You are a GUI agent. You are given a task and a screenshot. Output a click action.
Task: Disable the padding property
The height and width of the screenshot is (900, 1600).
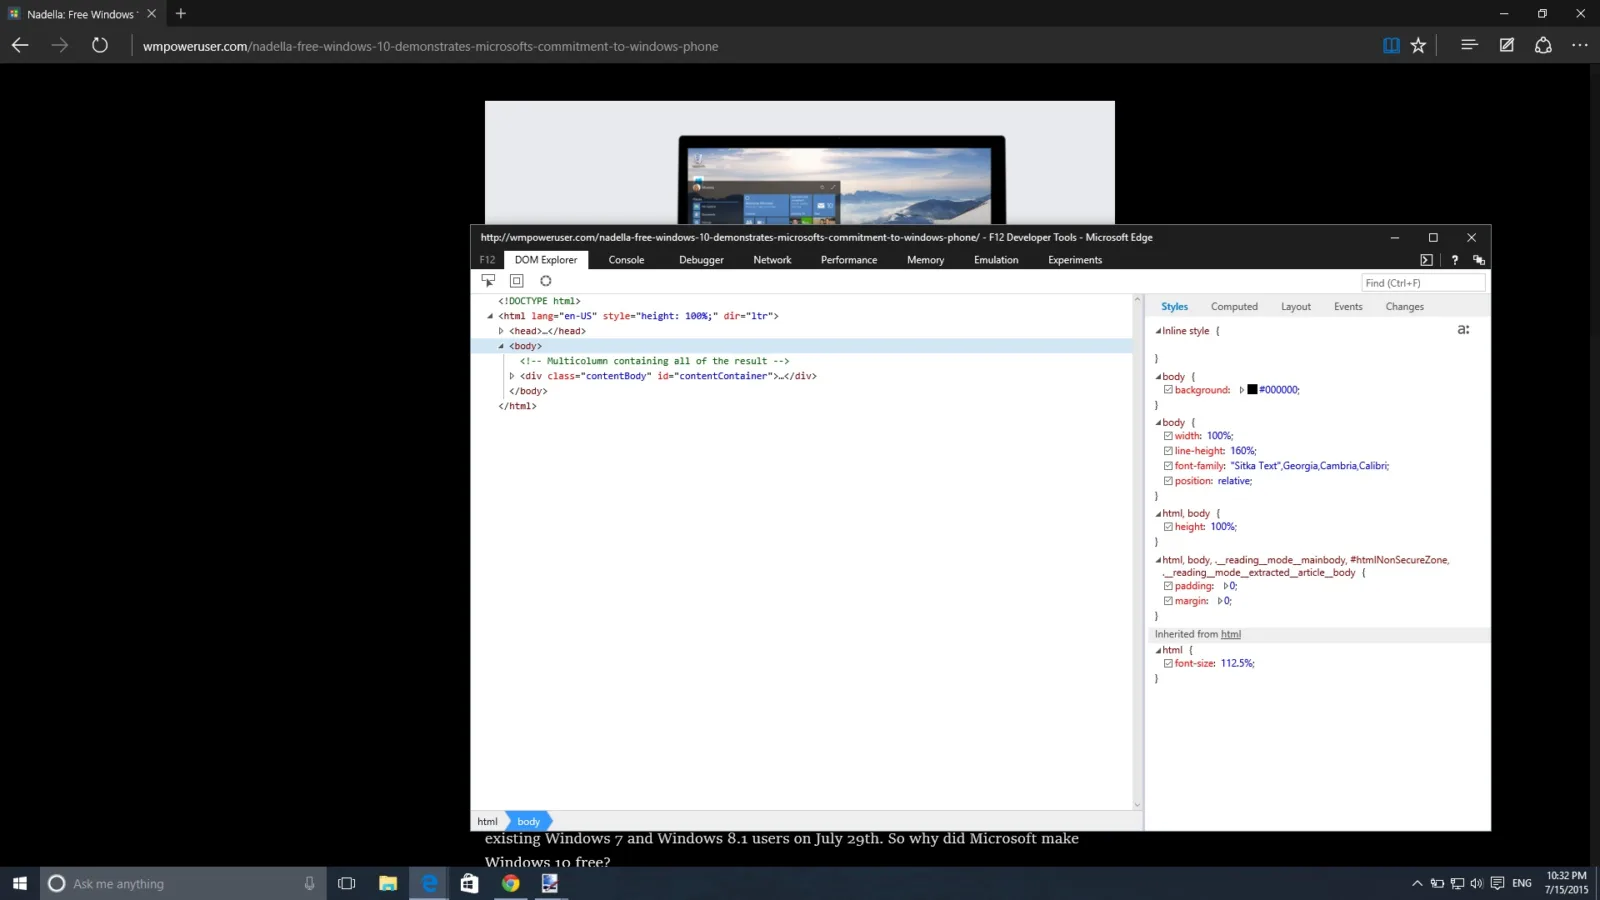(x=1168, y=586)
